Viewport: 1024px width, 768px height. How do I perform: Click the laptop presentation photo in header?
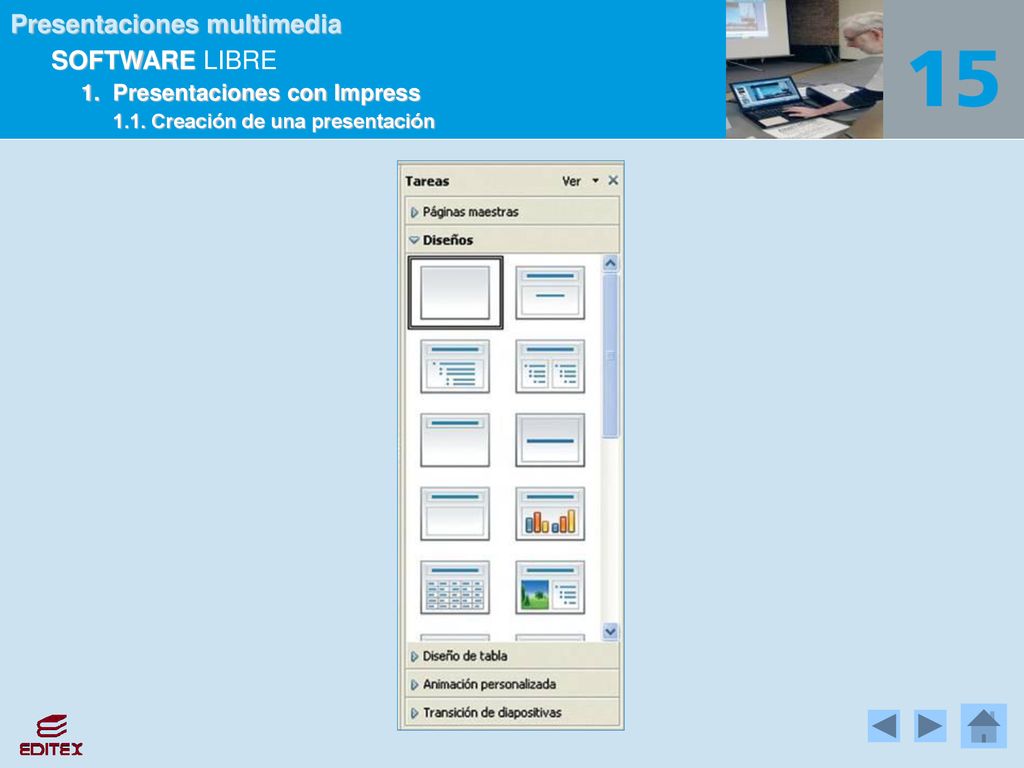click(805, 69)
